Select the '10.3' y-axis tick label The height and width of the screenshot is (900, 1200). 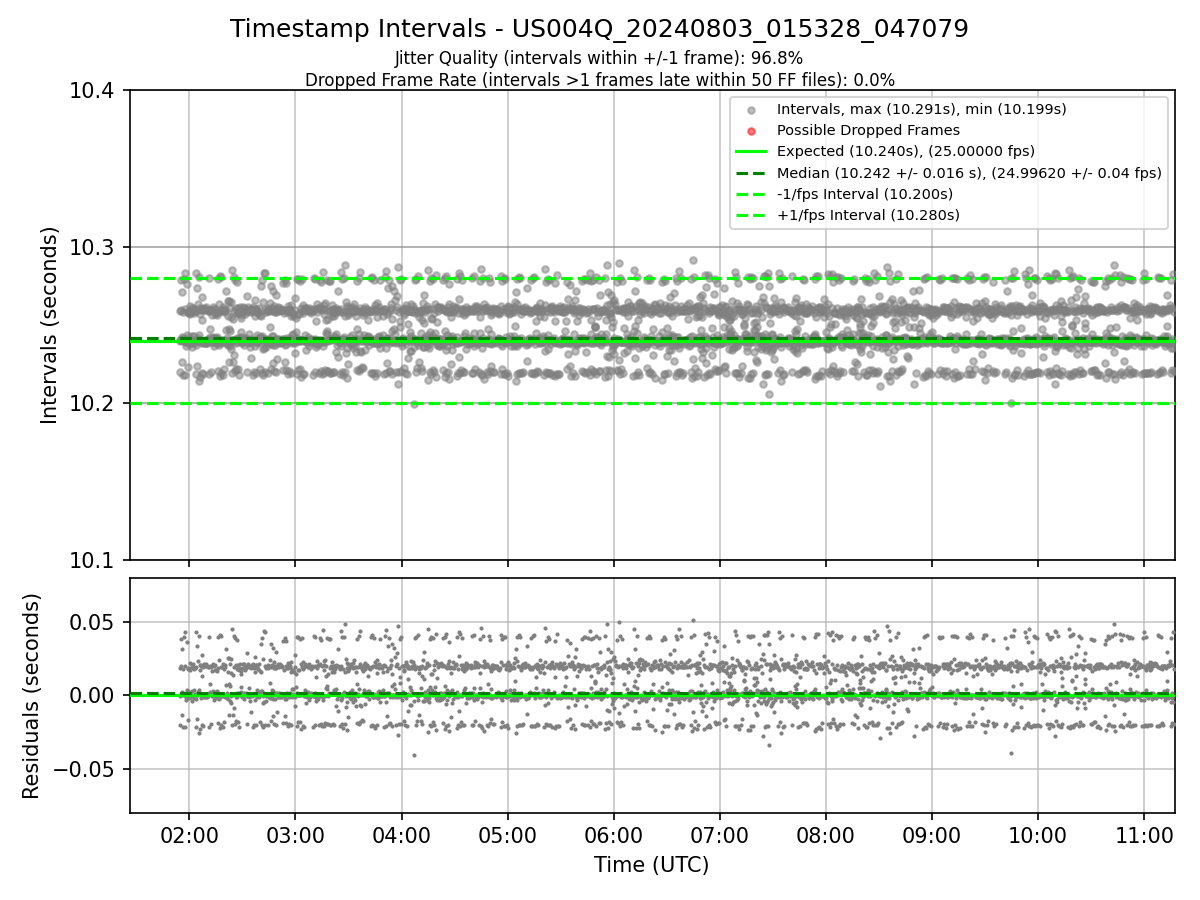point(92,248)
